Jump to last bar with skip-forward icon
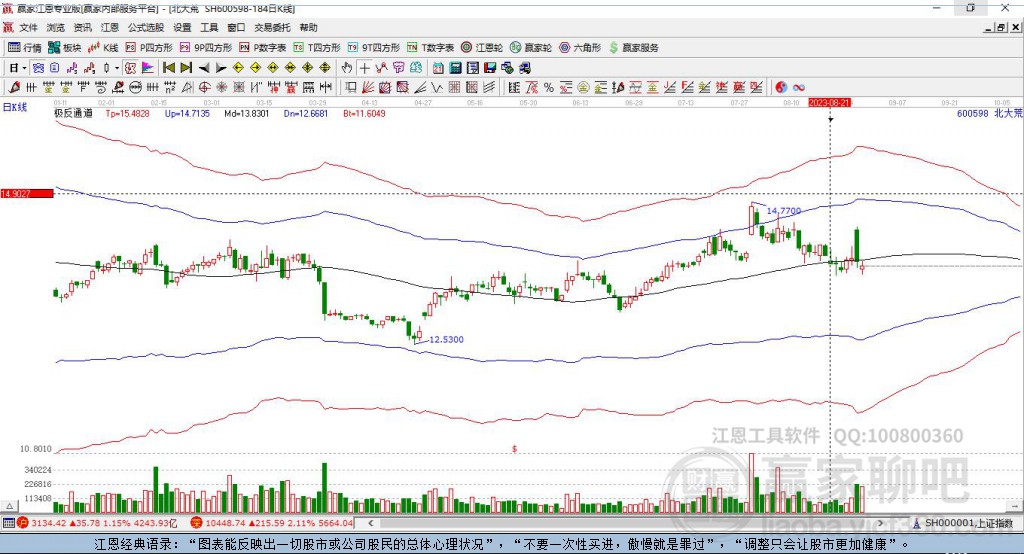The width and height of the screenshot is (1024, 554). tap(186, 68)
